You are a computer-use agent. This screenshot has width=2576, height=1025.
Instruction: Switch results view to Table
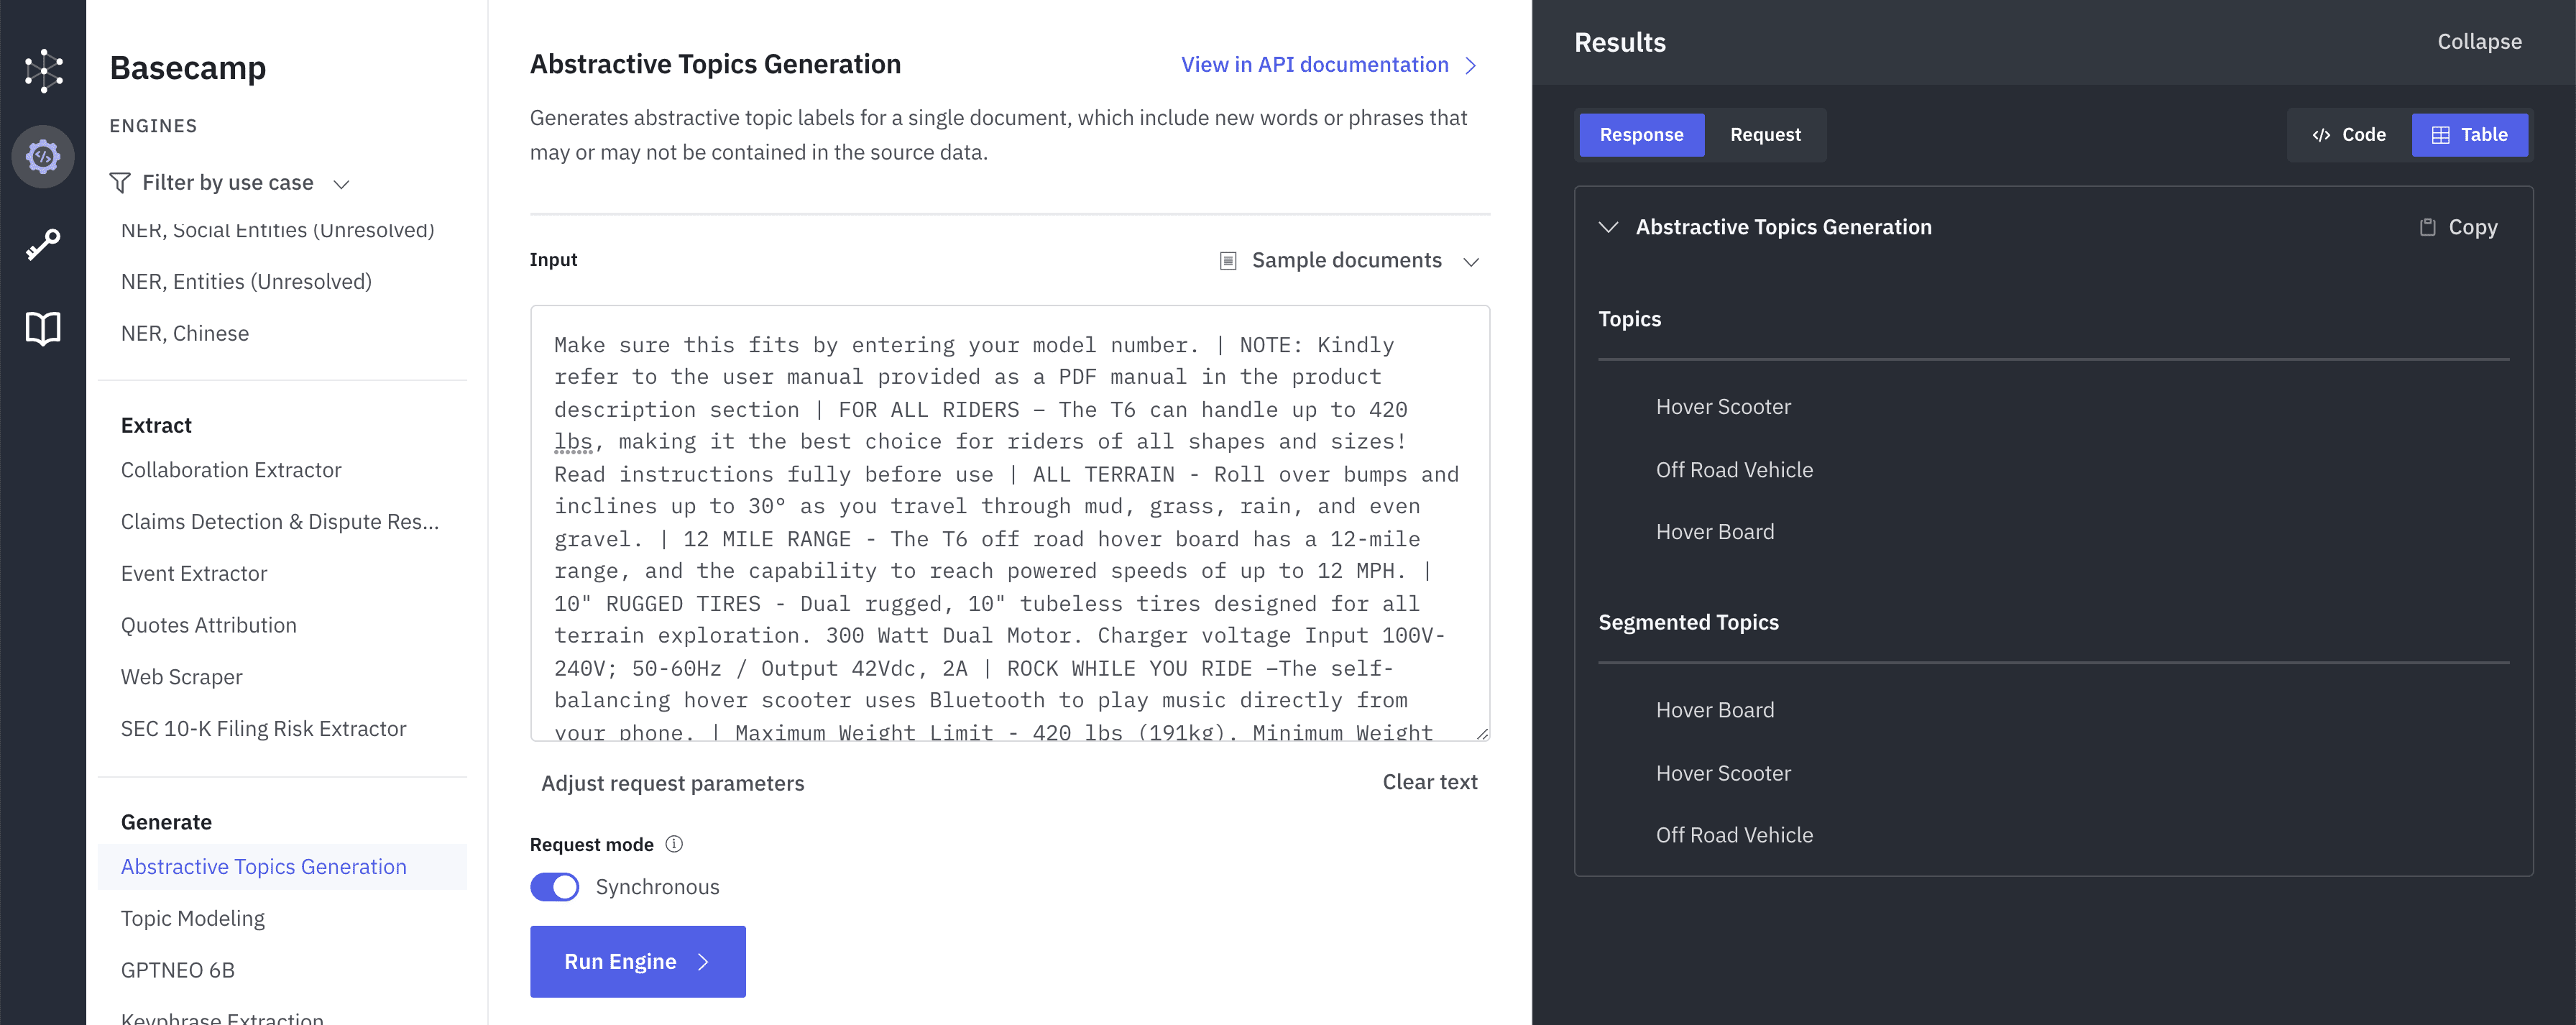pyautogui.click(x=2469, y=135)
